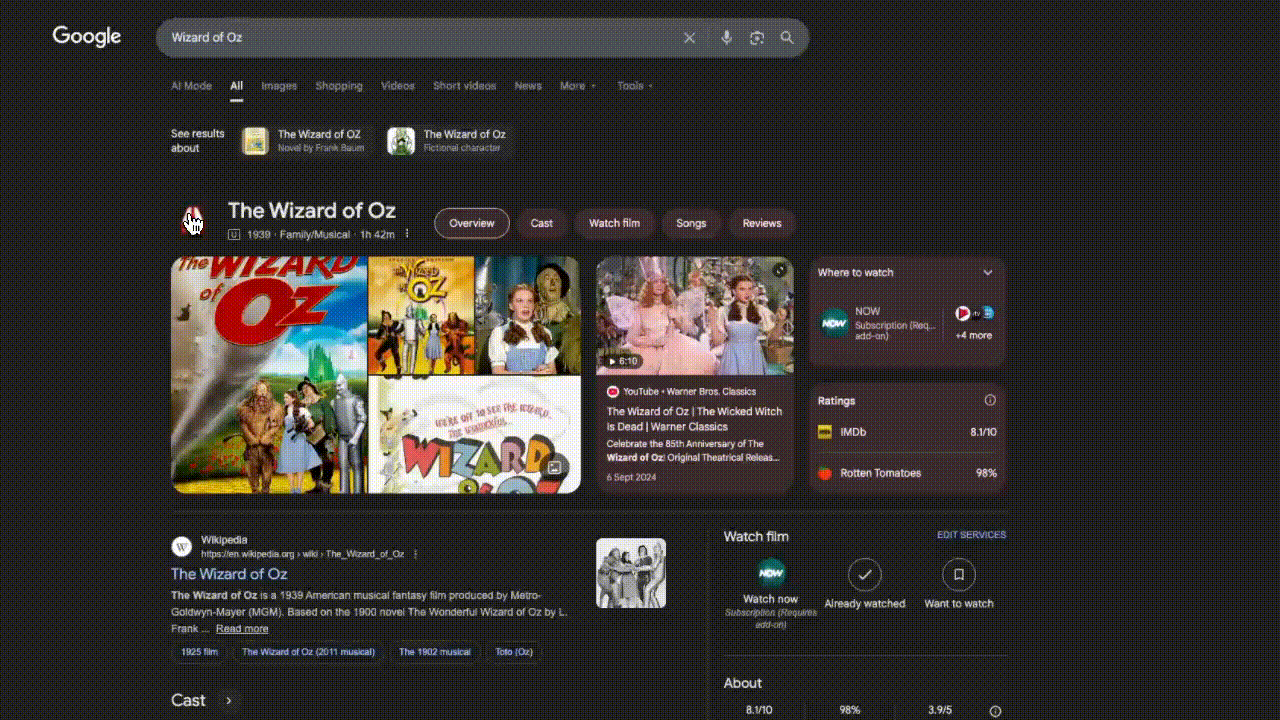Clear the search query with the X icon
The width and height of the screenshot is (1280, 720).
pos(689,37)
